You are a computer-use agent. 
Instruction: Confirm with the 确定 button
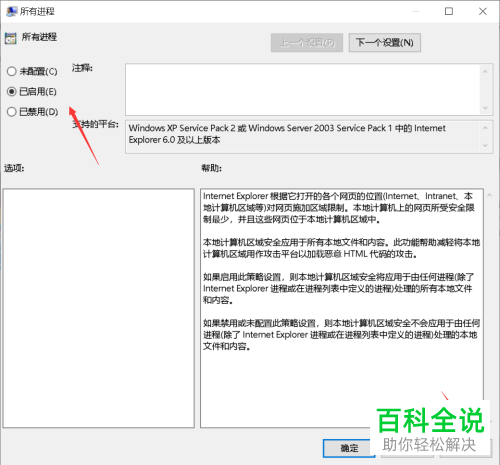coord(349,448)
